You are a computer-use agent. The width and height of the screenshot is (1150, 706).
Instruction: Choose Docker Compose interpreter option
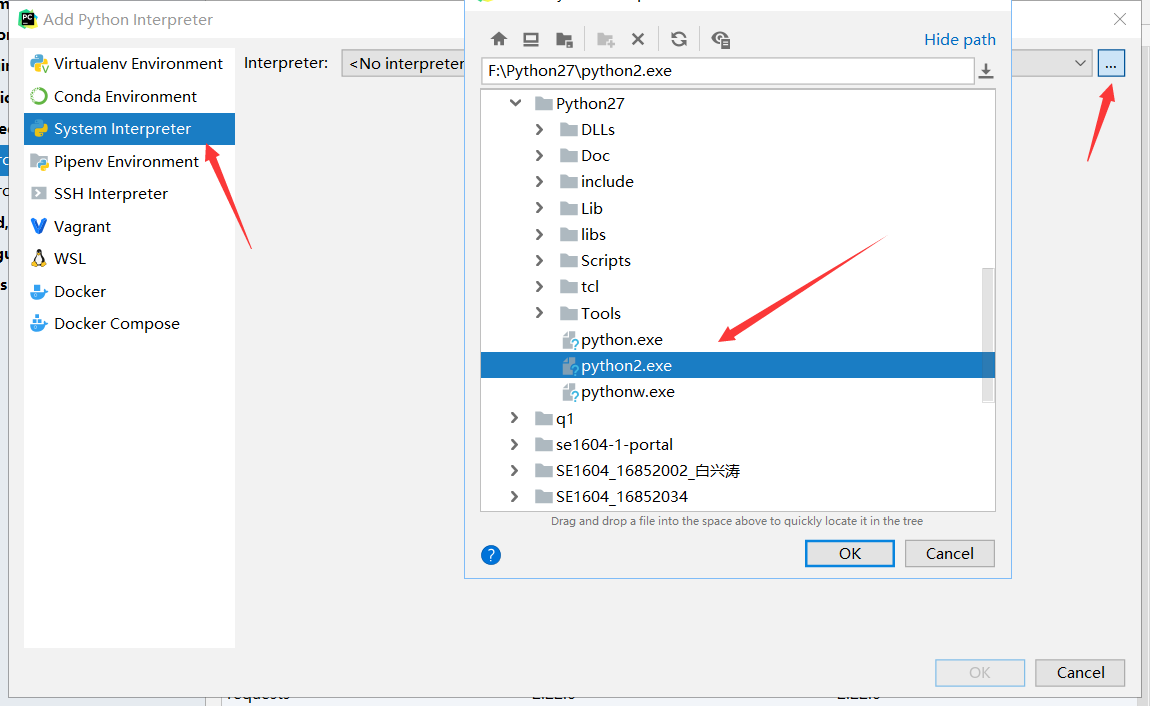click(129, 324)
